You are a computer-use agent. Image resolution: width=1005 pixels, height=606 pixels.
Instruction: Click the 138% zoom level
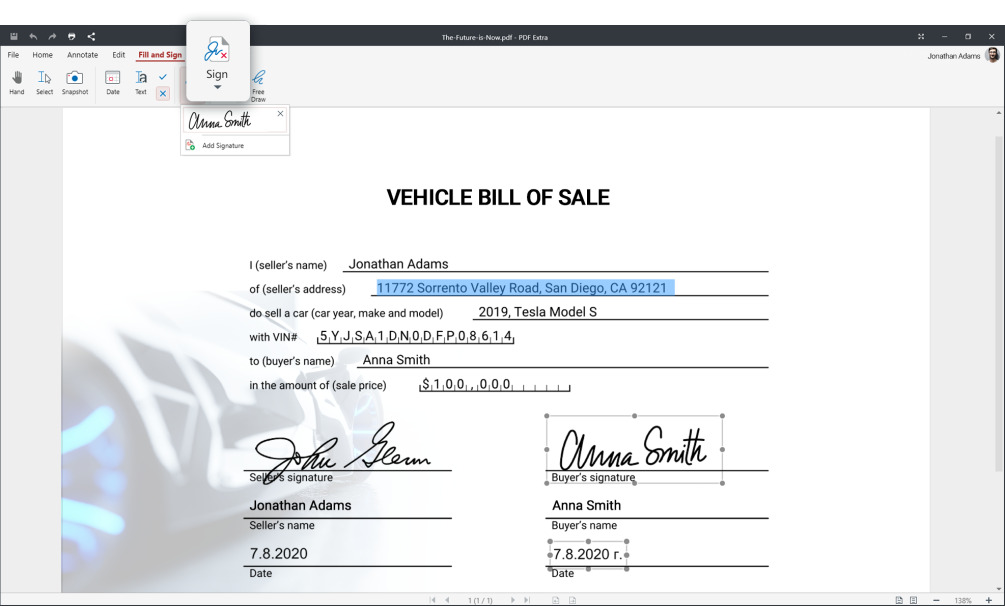coord(963,601)
